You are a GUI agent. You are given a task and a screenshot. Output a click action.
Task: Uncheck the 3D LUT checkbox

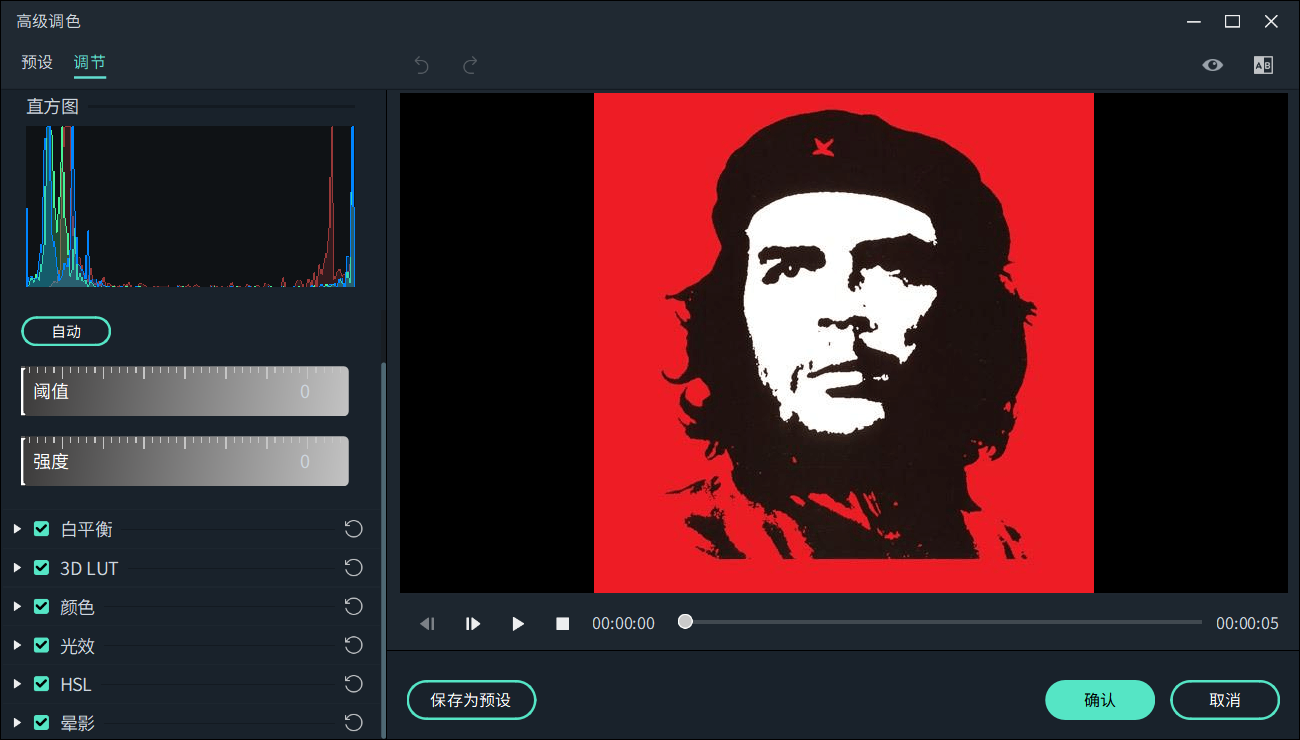click(x=42, y=568)
